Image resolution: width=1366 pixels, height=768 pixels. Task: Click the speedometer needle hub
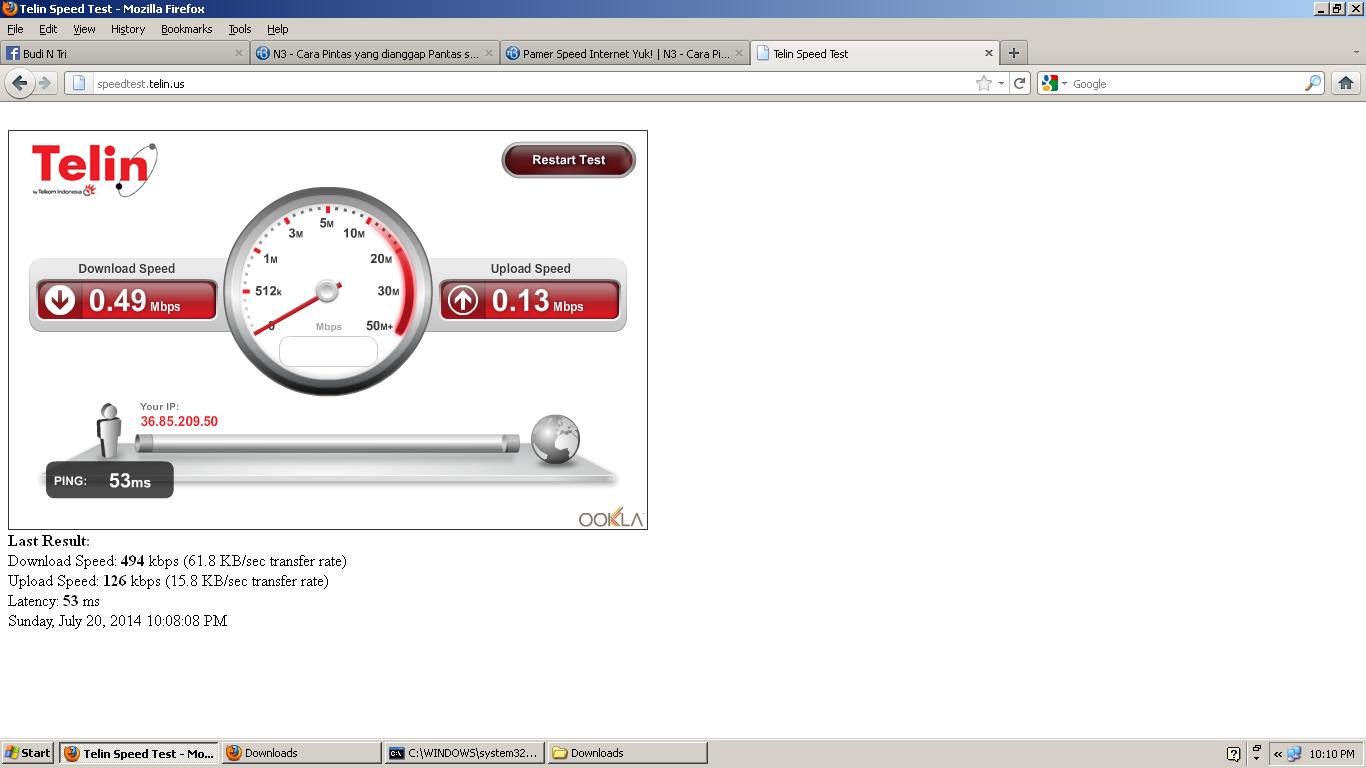click(327, 291)
